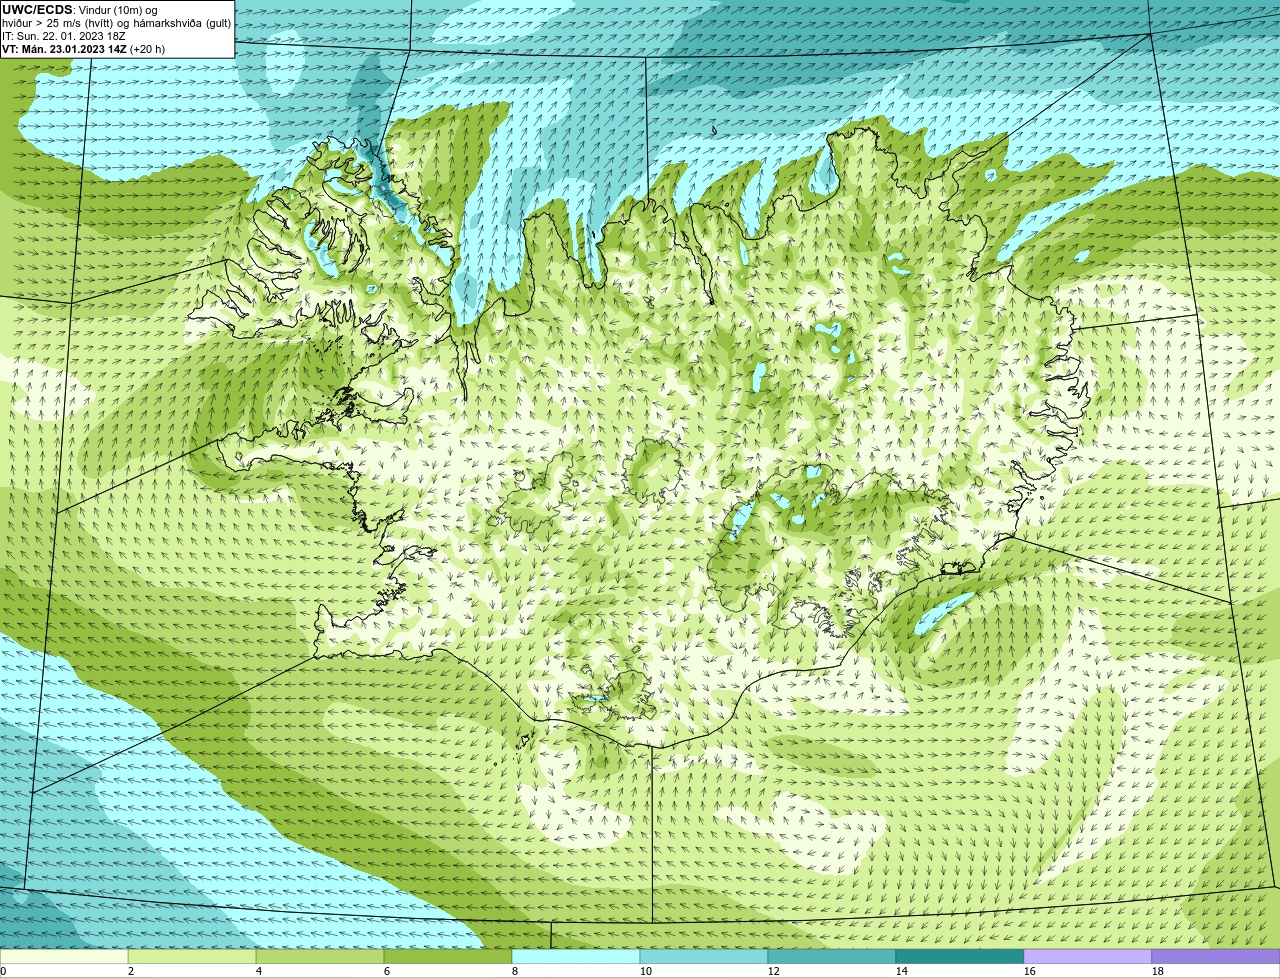1280x978 pixels.
Task: Click the lavender 16–18 legend swatch
Action: (1088, 957)
